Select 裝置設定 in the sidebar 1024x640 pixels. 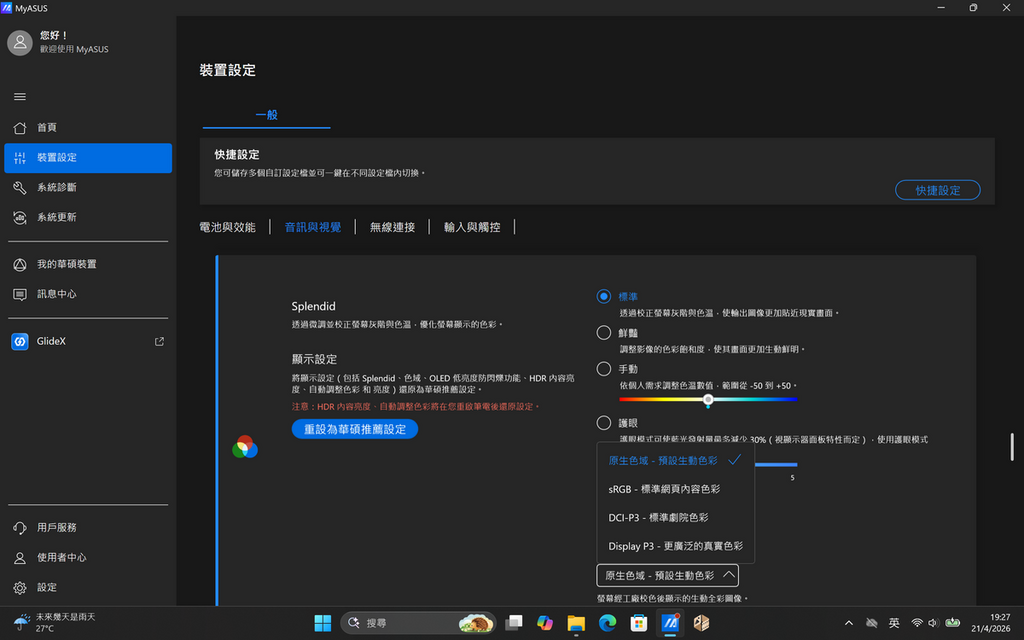click(88, 157)
